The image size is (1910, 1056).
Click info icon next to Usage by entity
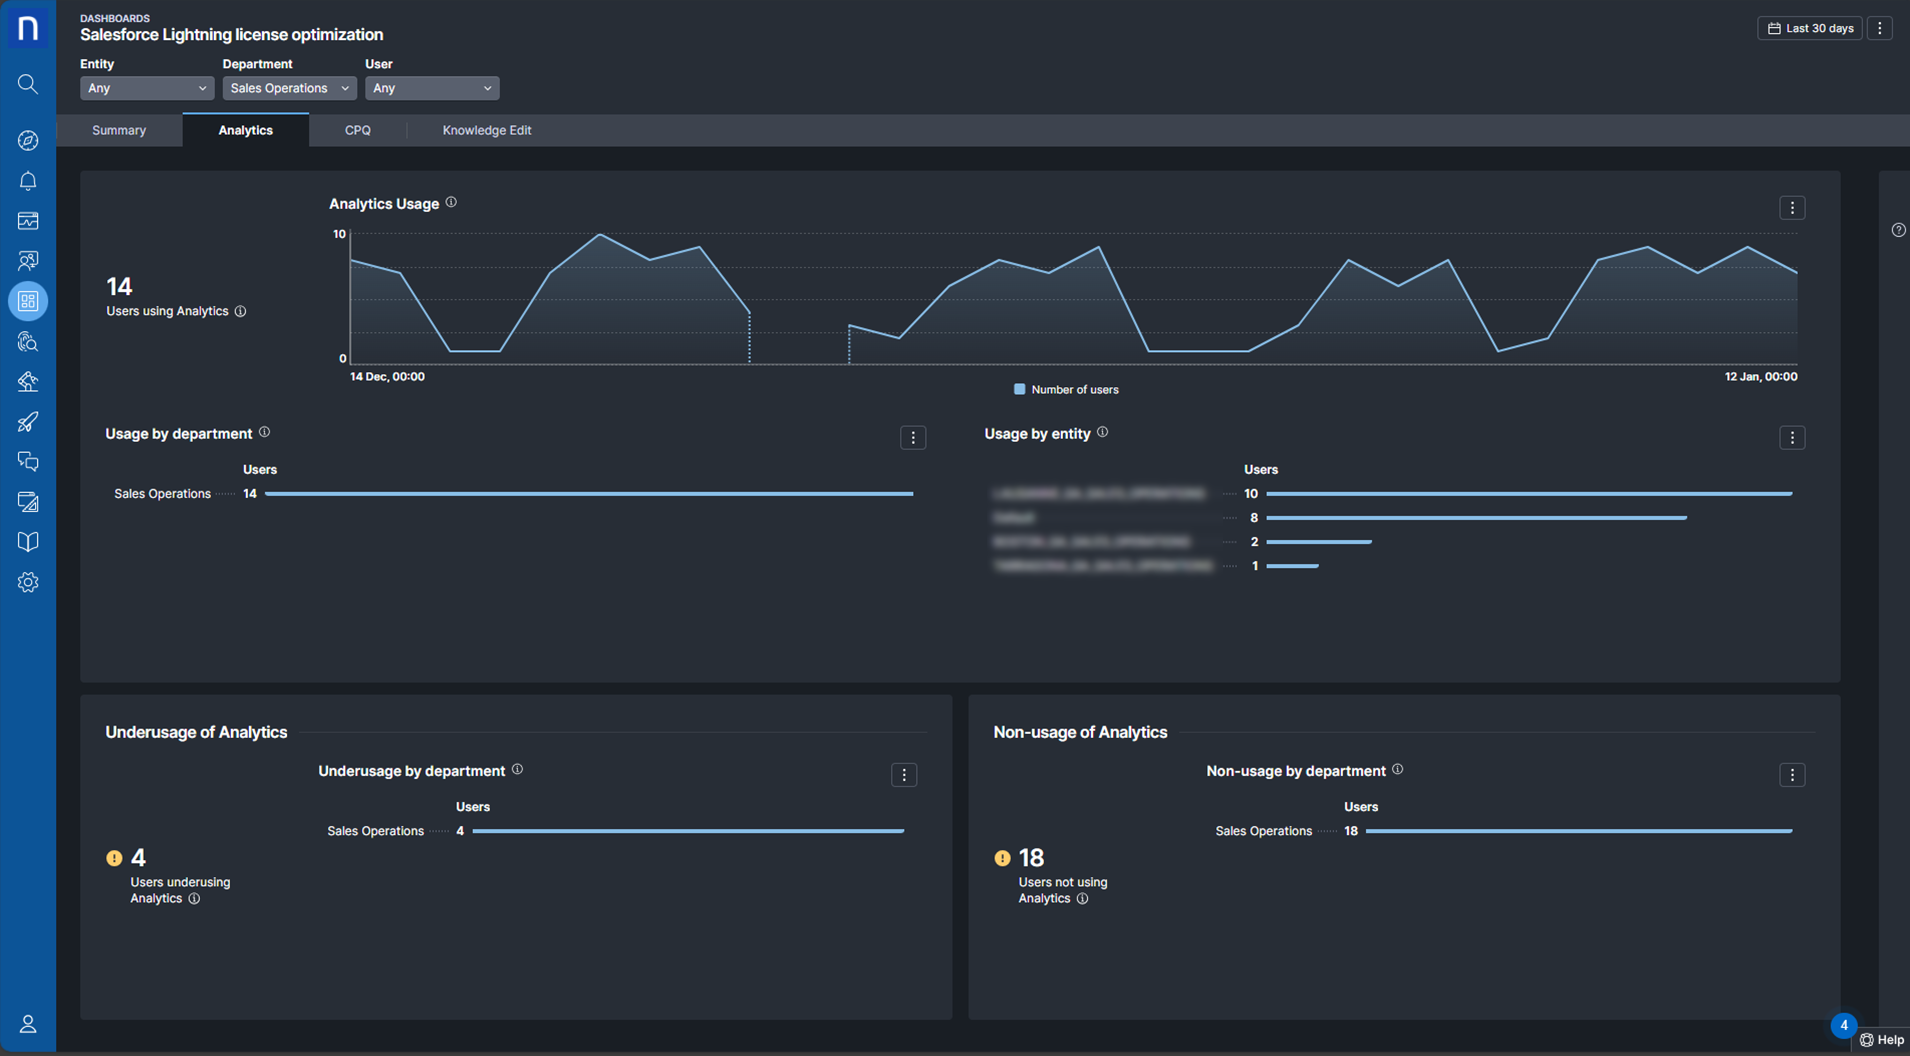1102,432
